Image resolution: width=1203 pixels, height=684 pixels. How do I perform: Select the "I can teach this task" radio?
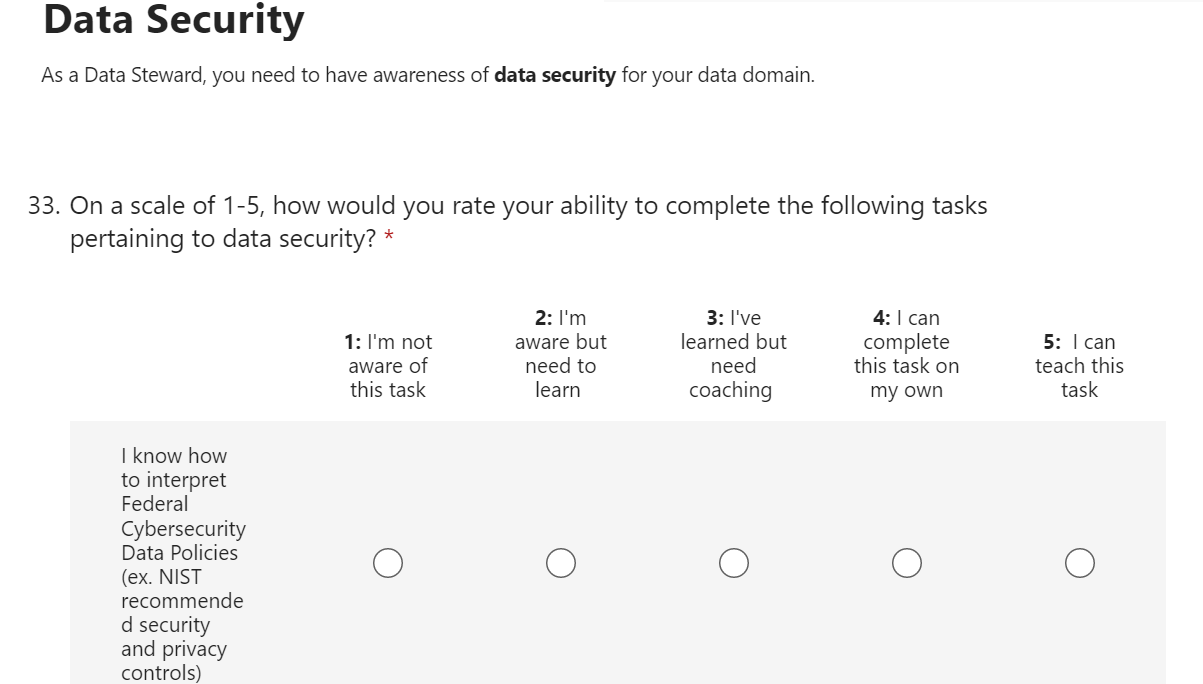(1079, 563)
